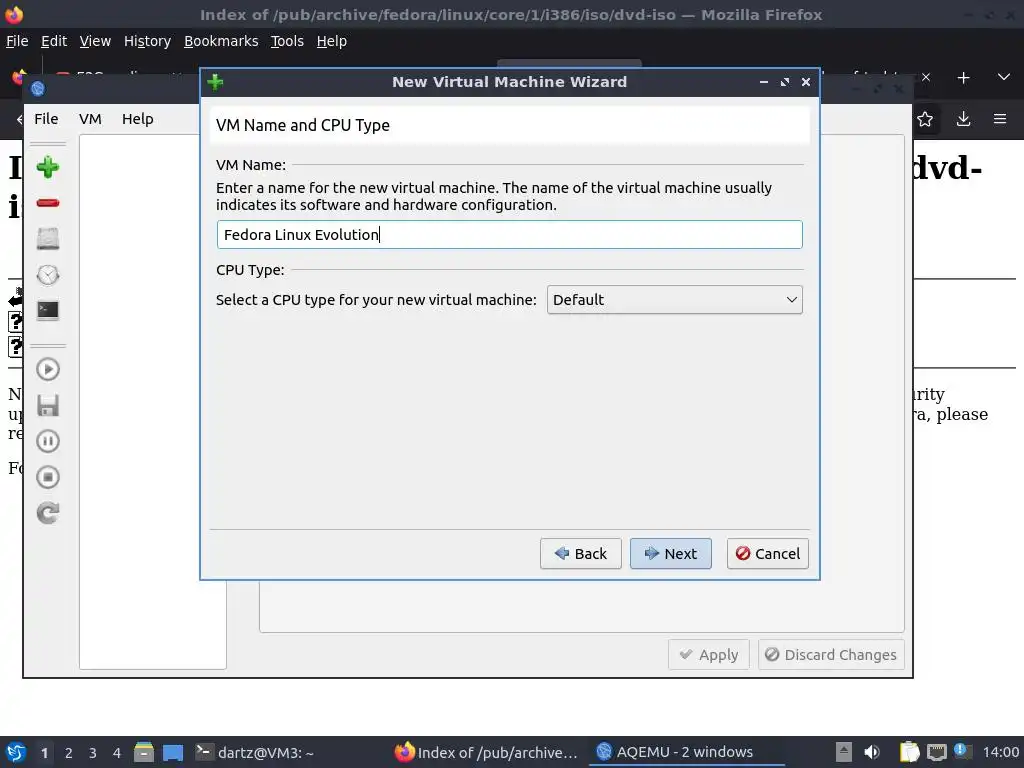
Task: Open the Firefox Edit menu
Action: pyautogui.click(x=54, y=41)
